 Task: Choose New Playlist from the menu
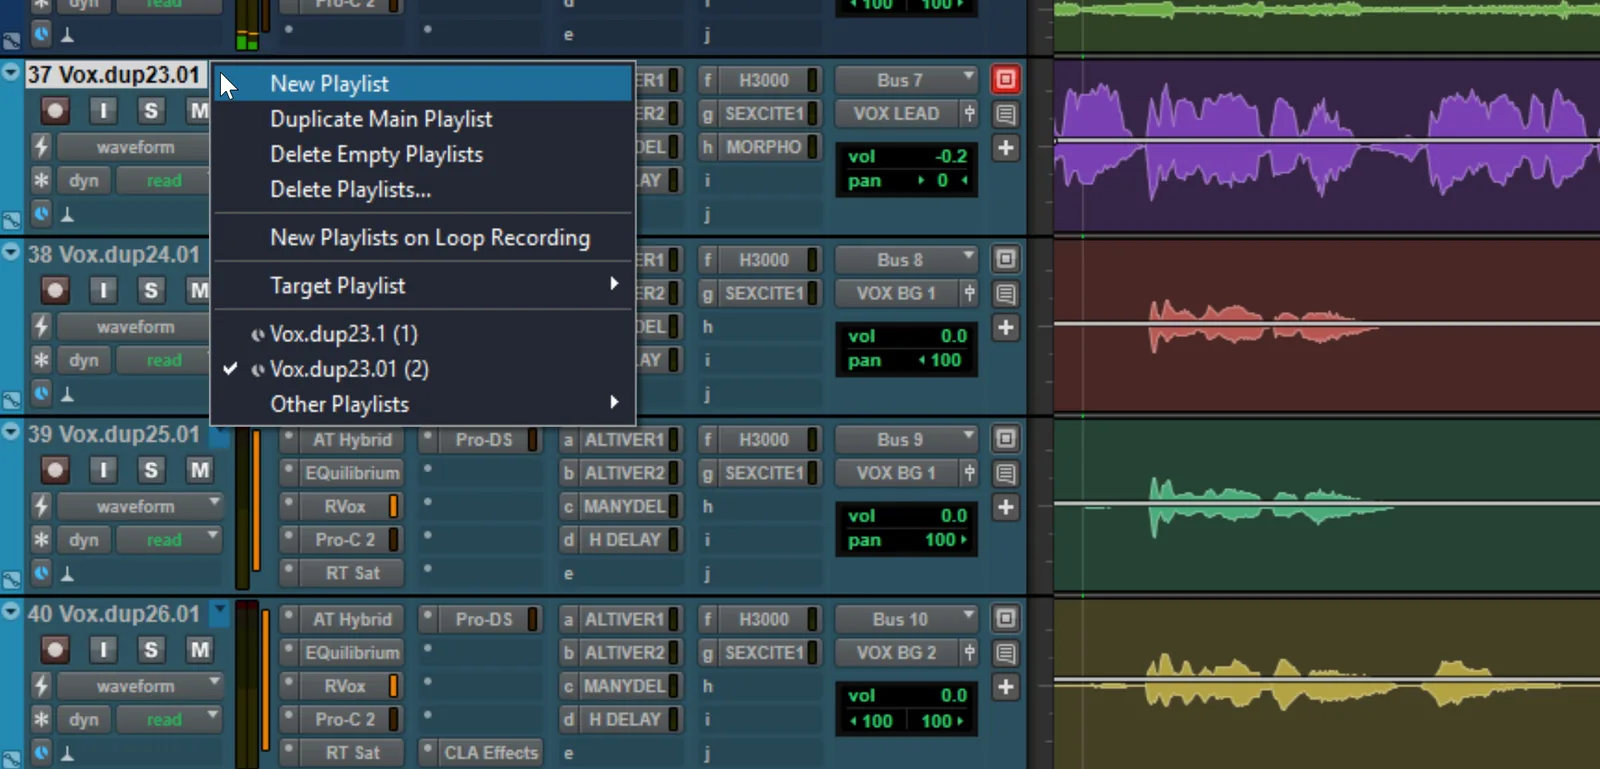[x=424, y=84]
